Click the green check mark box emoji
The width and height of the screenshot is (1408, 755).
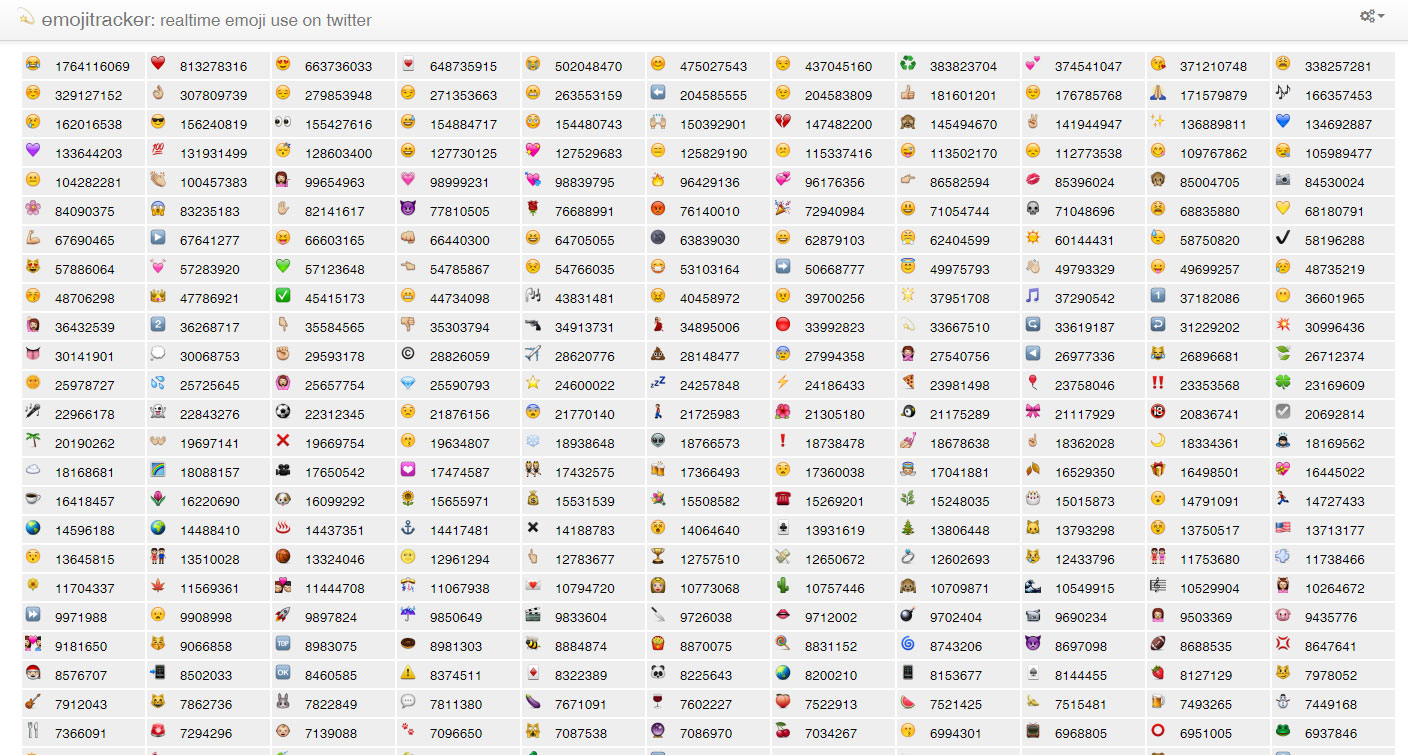[283, 297]
